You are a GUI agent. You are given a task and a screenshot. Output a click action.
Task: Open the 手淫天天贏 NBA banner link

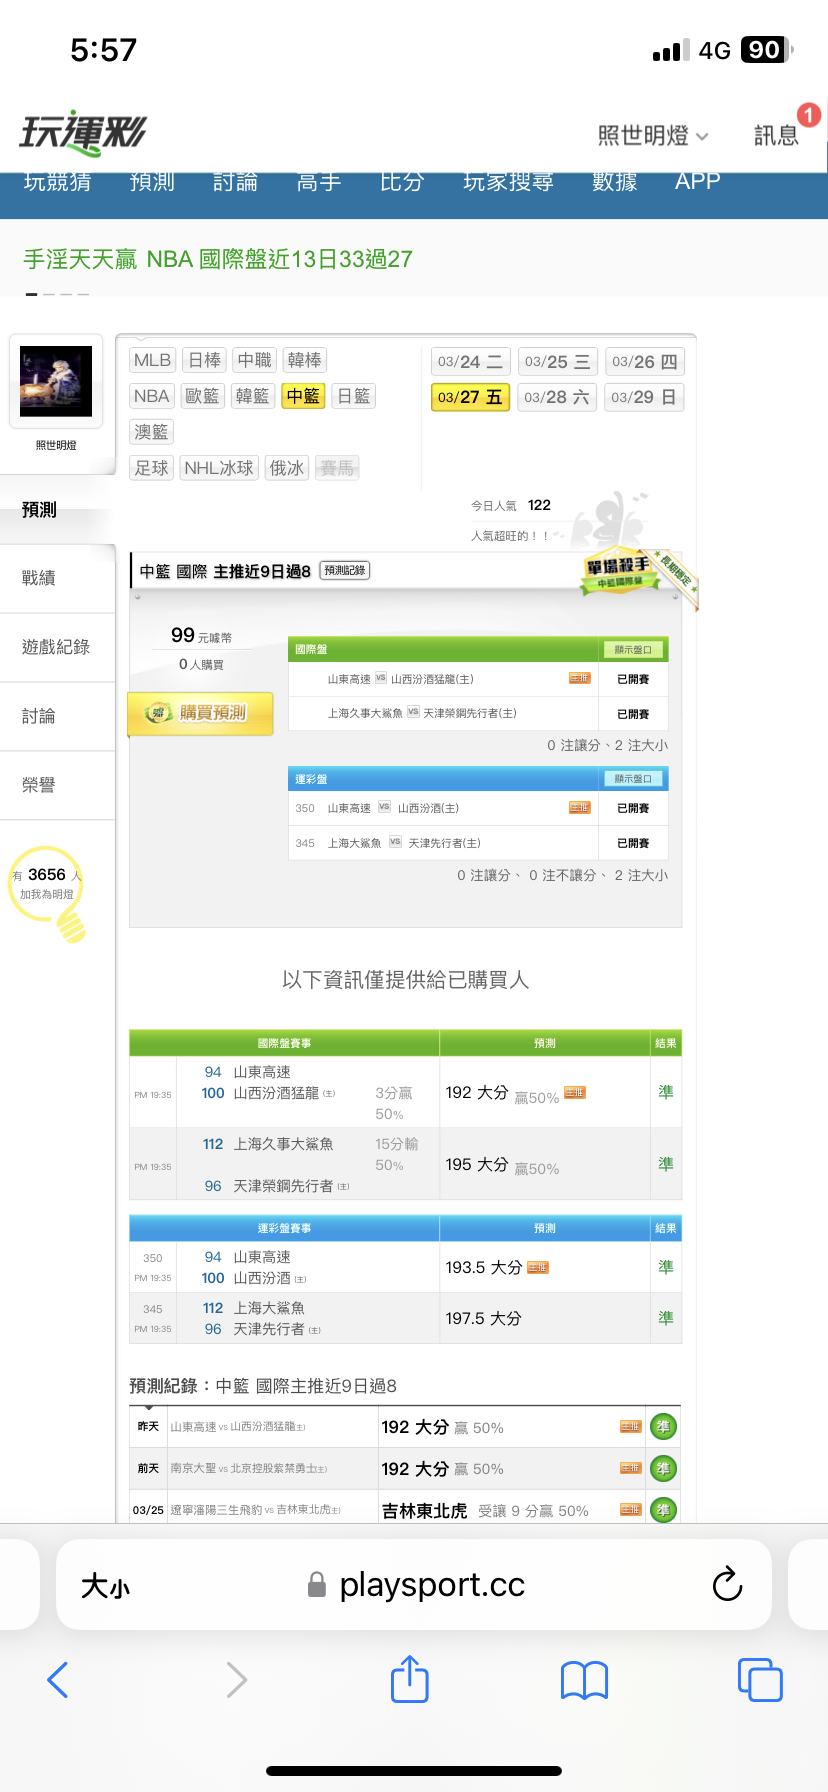tap(218, 259)
